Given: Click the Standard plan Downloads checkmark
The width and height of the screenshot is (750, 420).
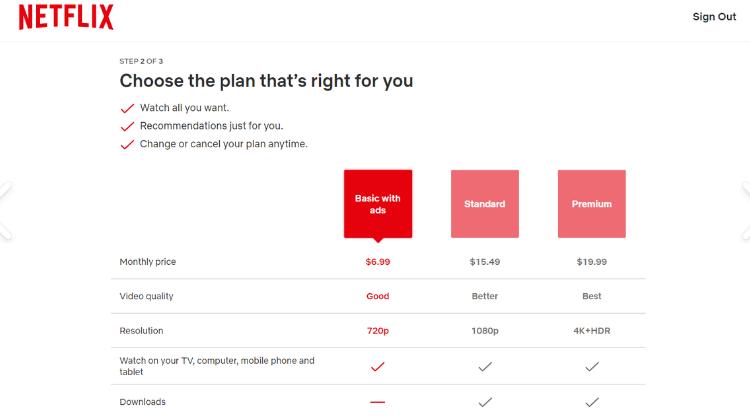Looking at the screenshot, I should pos(484,402).
